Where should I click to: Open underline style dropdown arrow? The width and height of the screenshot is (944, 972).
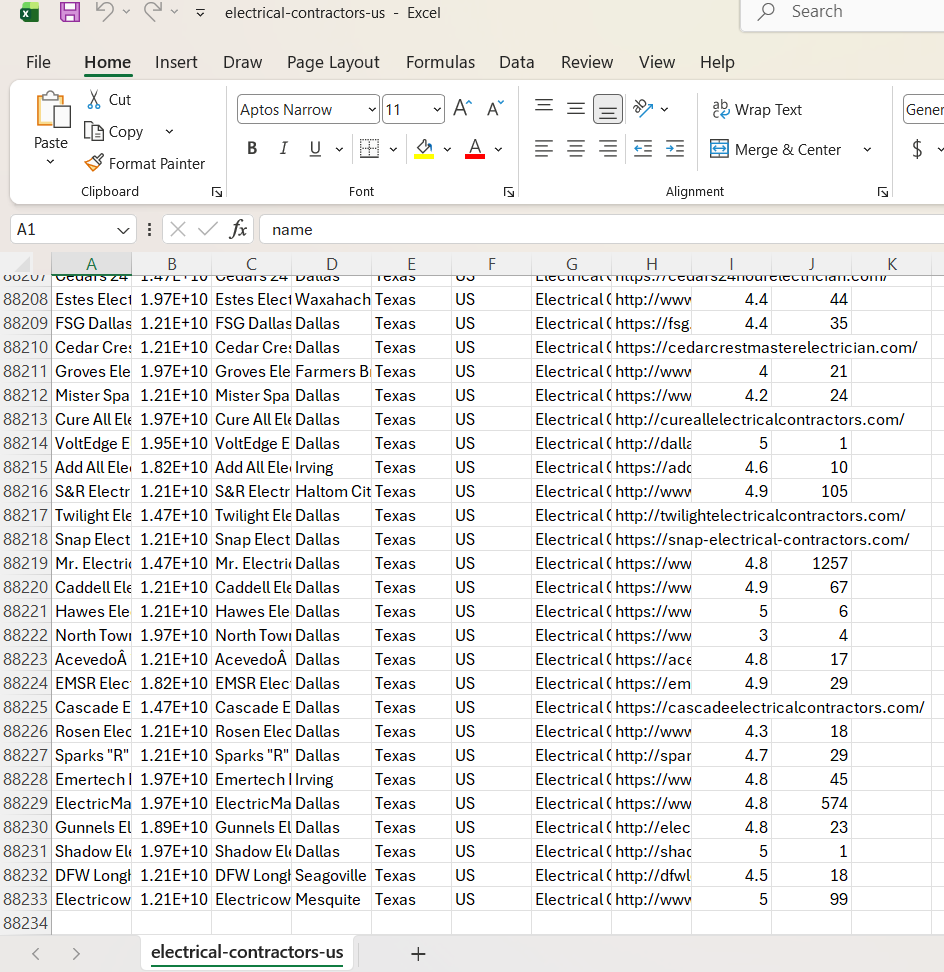(339, 149)
